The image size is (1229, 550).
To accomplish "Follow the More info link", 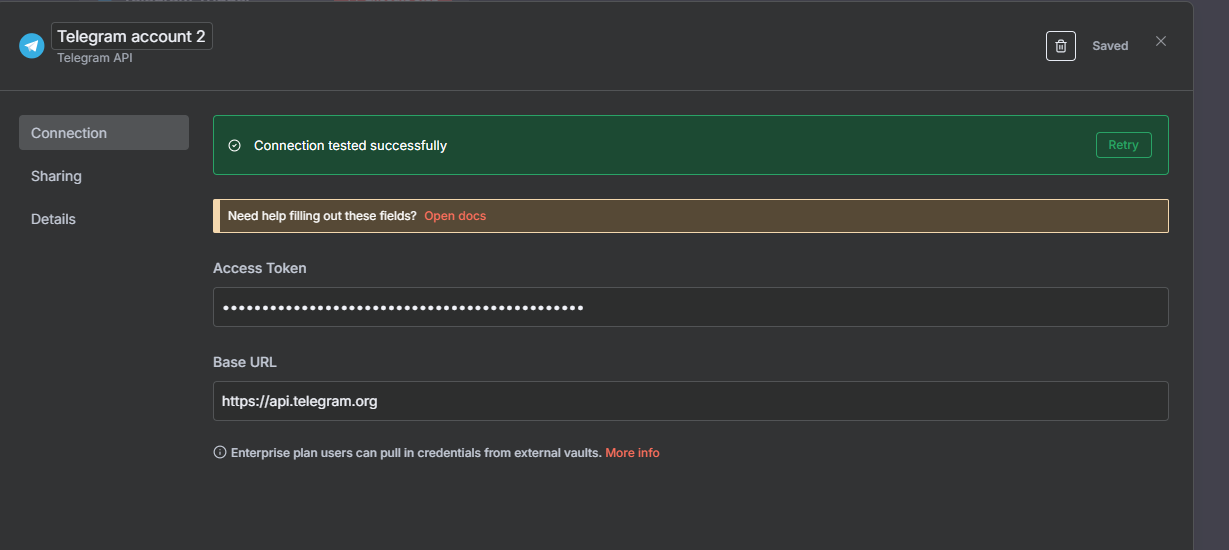I will (632, 453).
